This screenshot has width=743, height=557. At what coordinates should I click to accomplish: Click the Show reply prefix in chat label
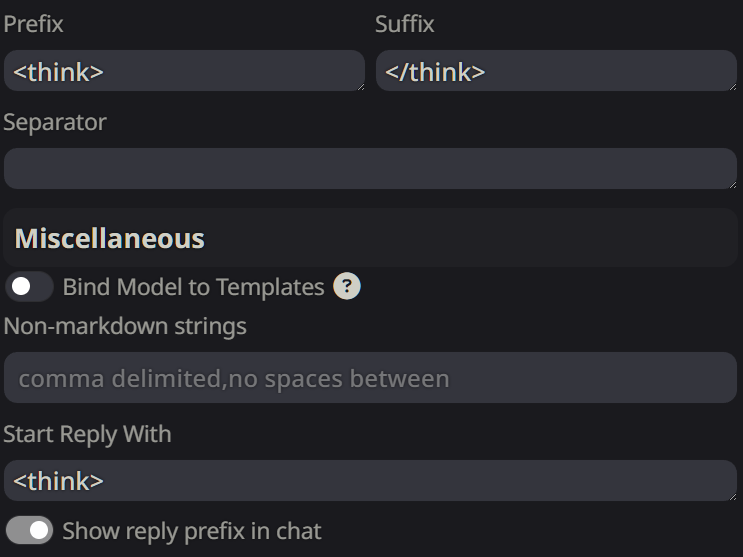(x=192, y=530)
